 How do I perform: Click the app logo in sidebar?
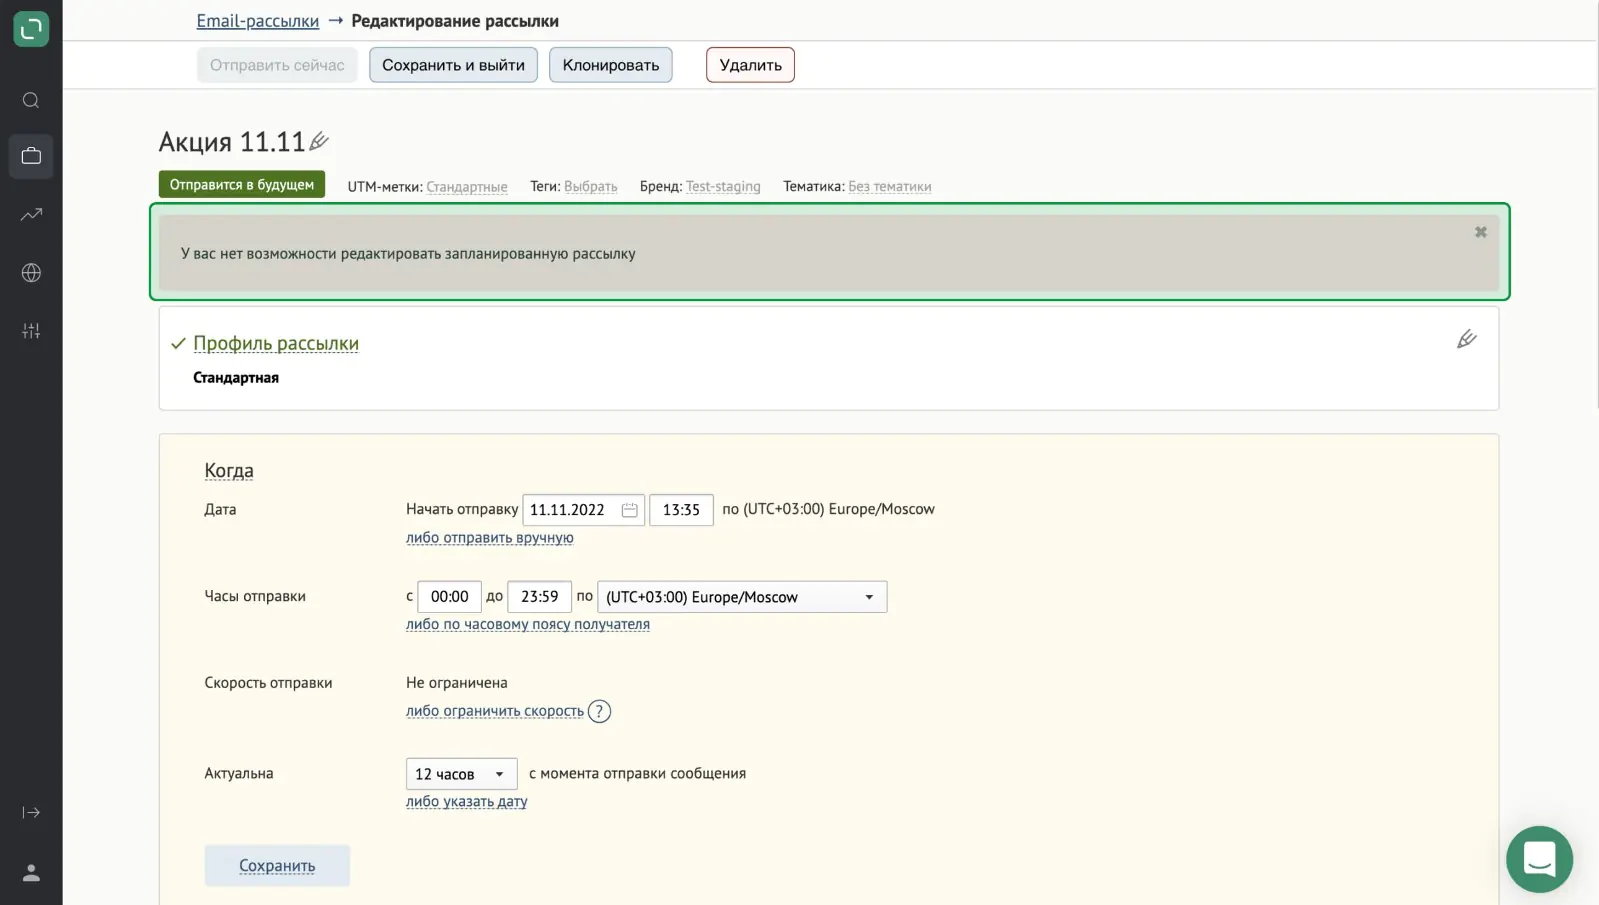pos(31,28)
